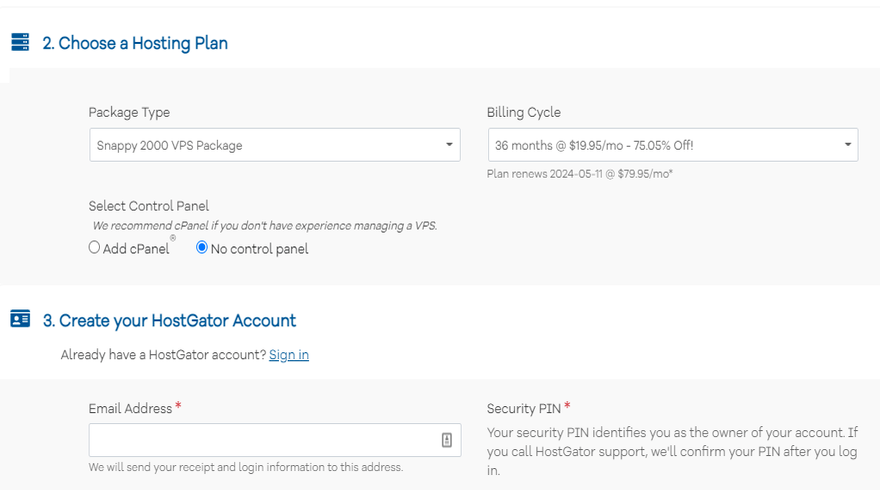
Task: Click the autofill icon inside Email Address field
Action: pyautogui.click(x=447, y=440)
